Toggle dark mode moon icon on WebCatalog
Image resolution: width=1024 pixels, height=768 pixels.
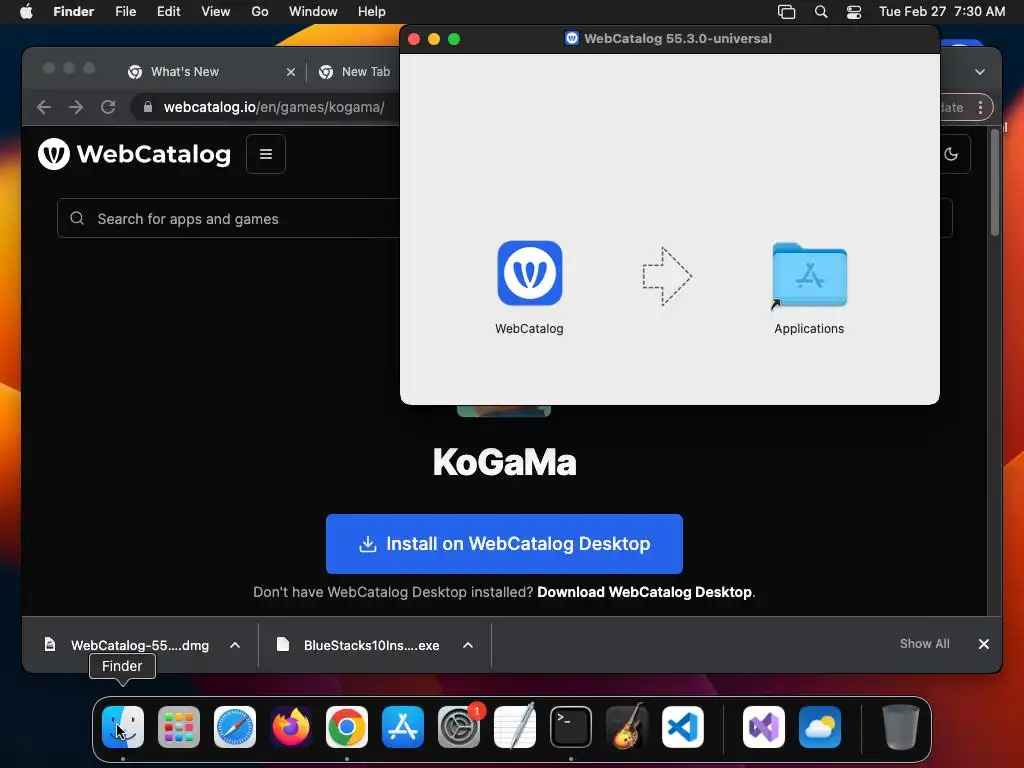tap(951, 154)
